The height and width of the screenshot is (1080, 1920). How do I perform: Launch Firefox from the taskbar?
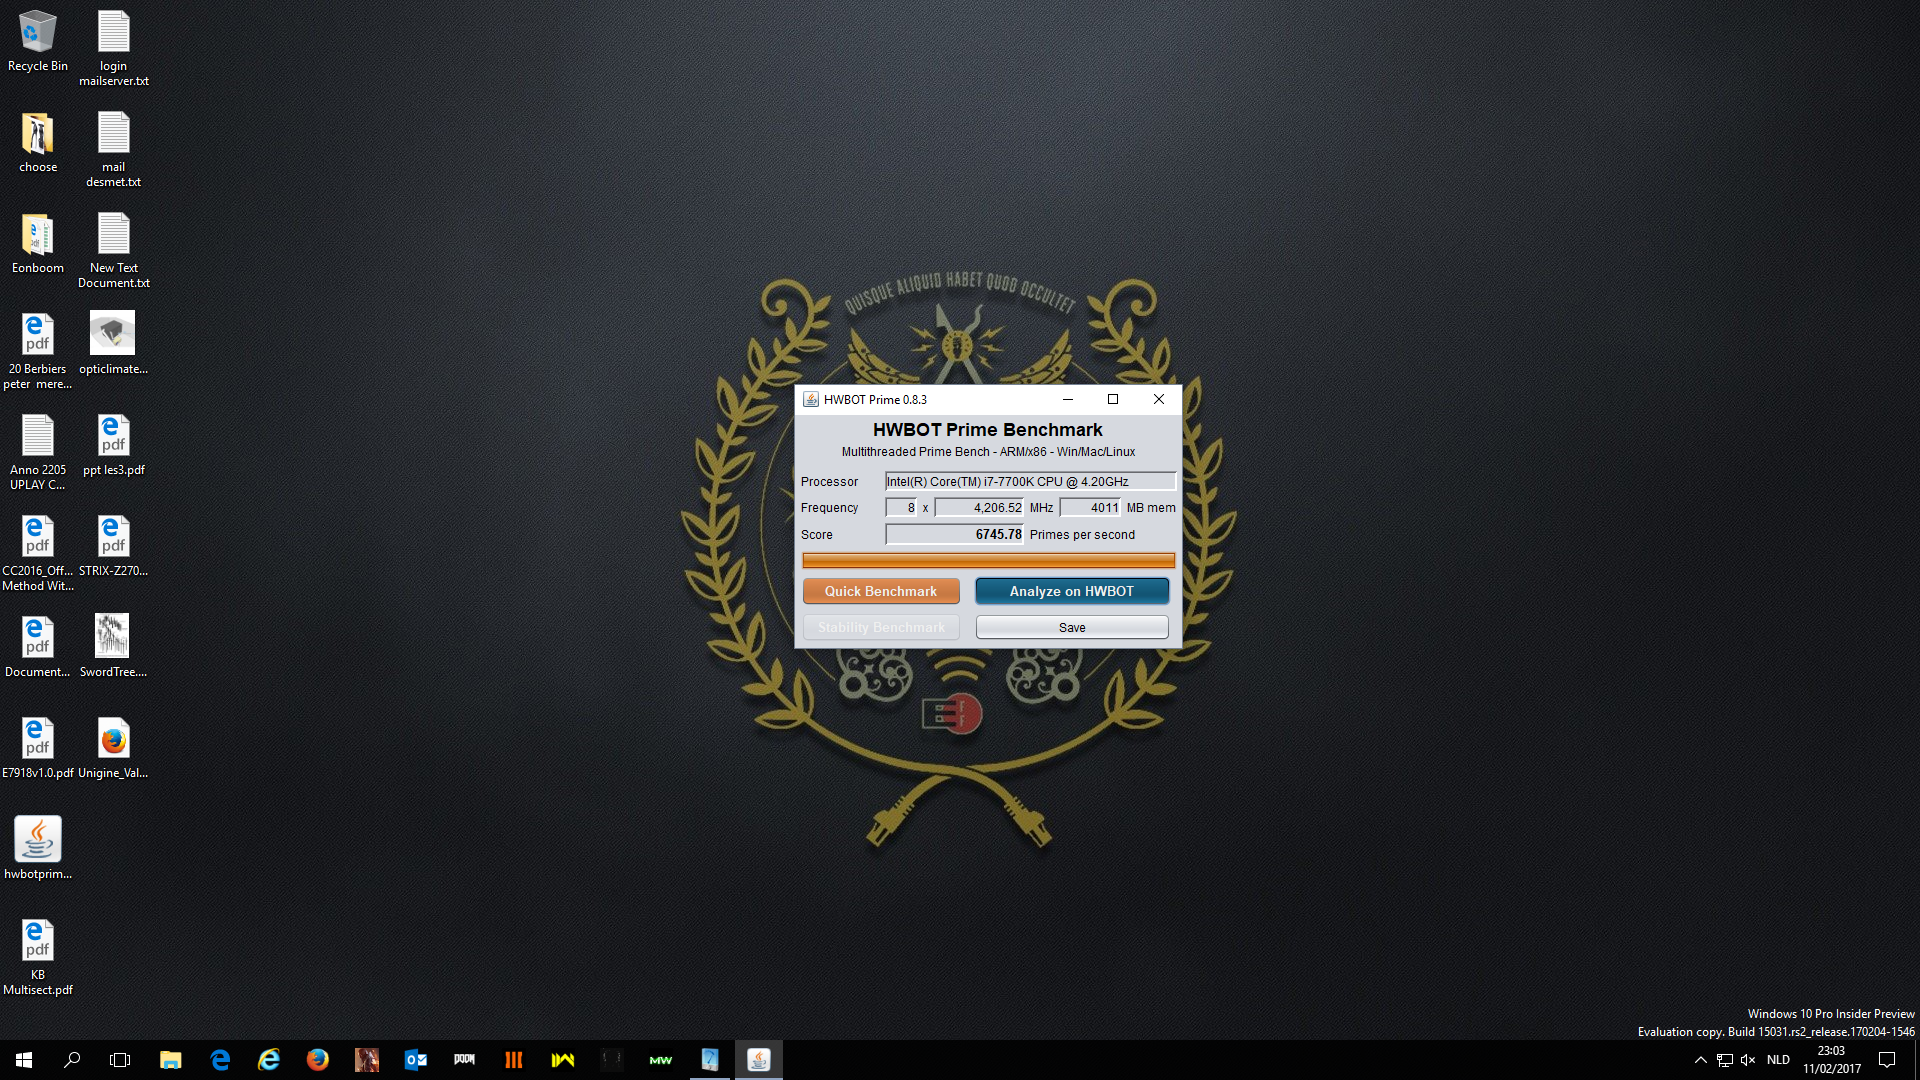coord(318,1060)
